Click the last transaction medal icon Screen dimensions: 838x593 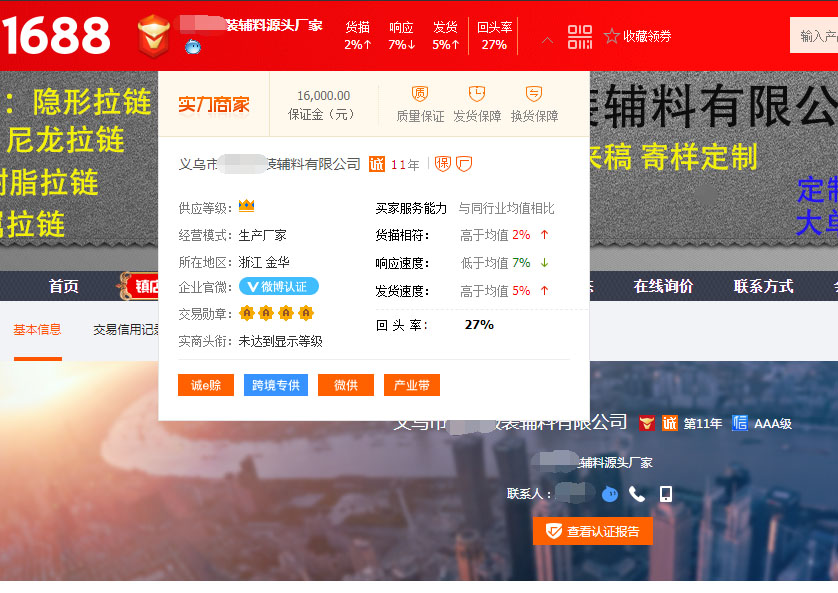tap(306, 313)
